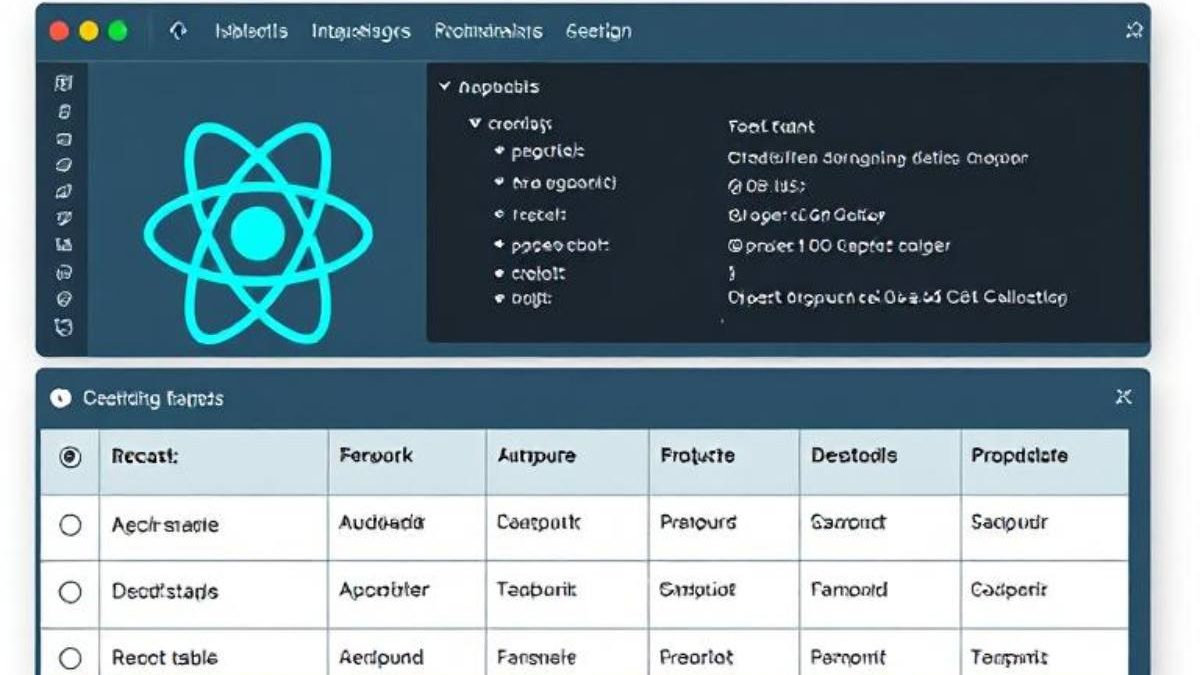Image resolution: width=1200 pixels, height=675 pixels.
Task: Click the bottommost icon in the left sidebar
Action: click(63, 326)
